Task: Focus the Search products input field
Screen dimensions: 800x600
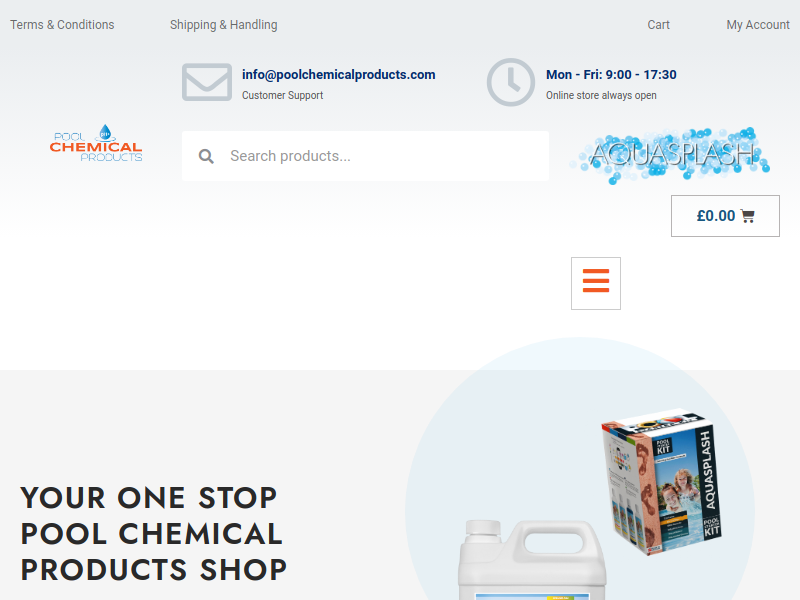Action: tap(365, 156)
